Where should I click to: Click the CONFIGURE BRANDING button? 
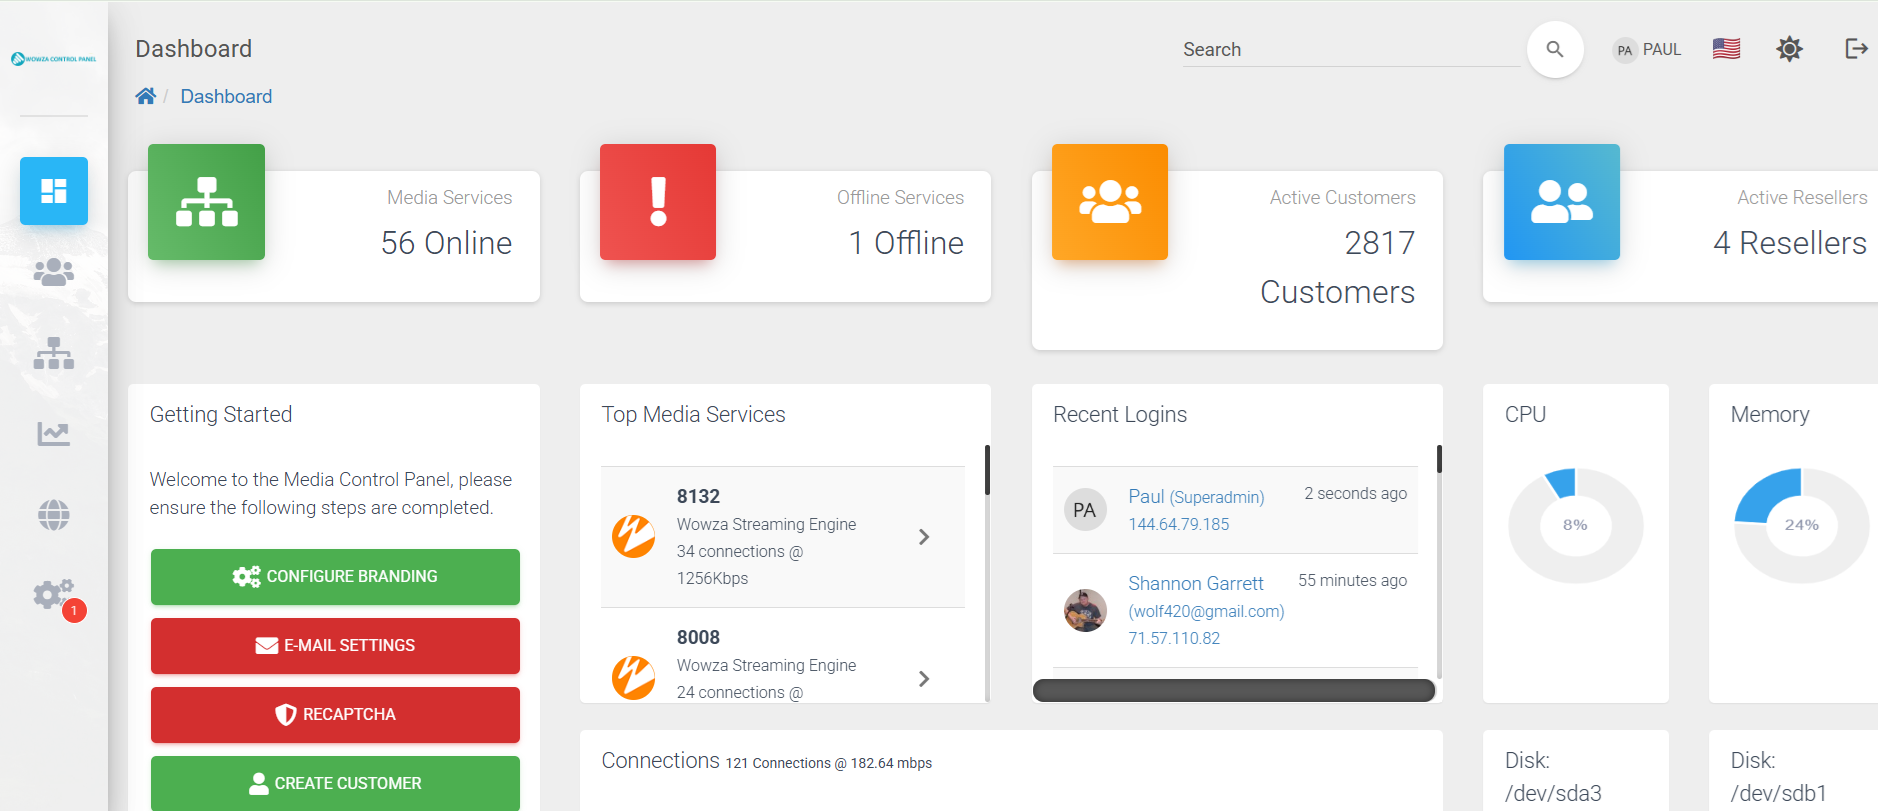[335, 577]
